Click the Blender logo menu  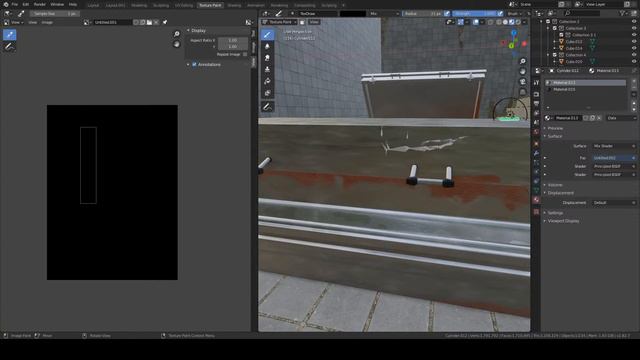pyautogui.click(x=6, y=4)
